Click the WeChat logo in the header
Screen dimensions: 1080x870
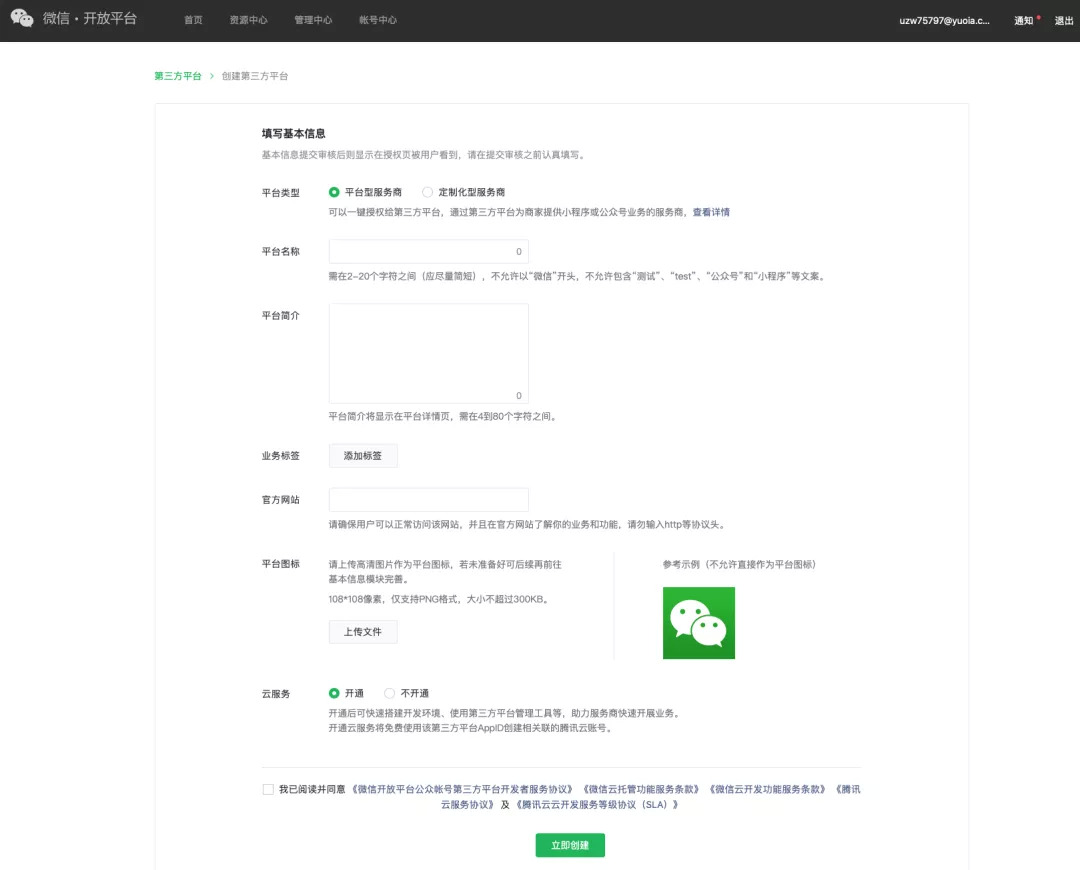(22, 19)
